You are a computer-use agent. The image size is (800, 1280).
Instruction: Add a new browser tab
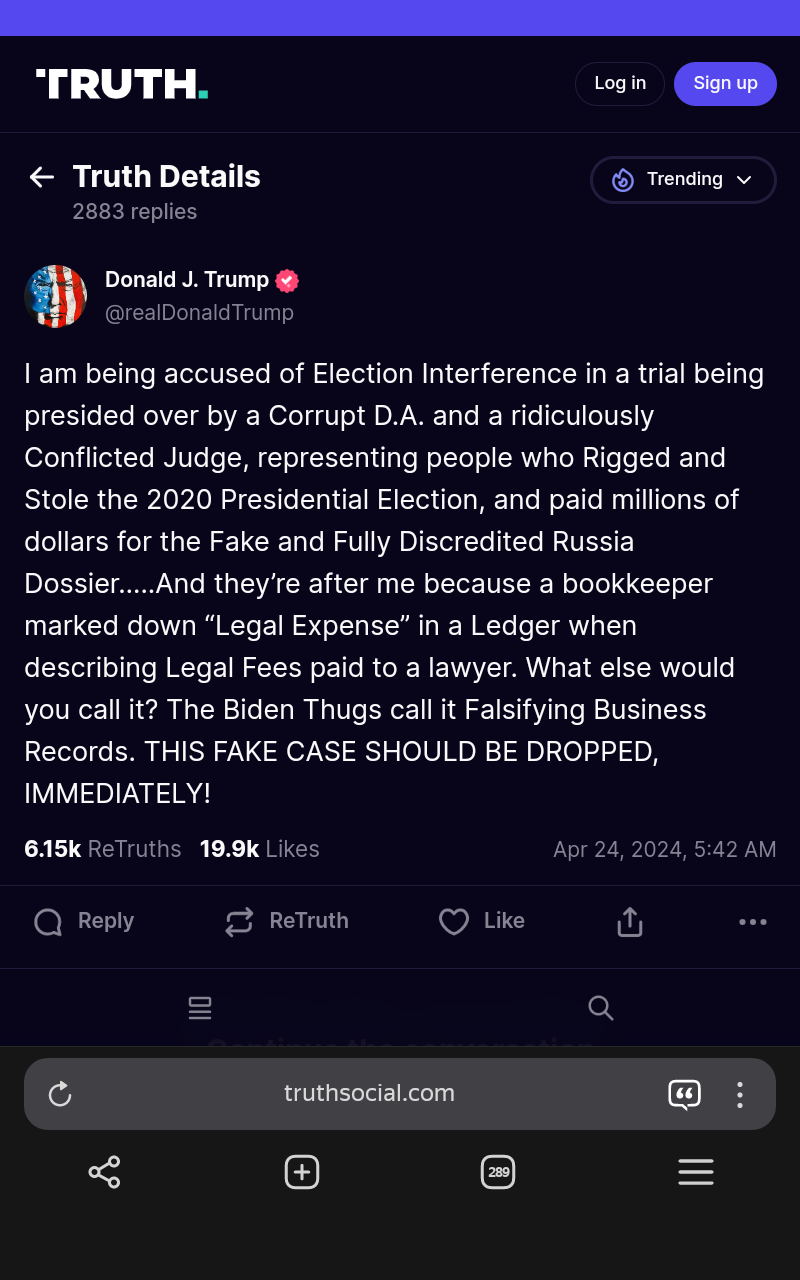302,1172
